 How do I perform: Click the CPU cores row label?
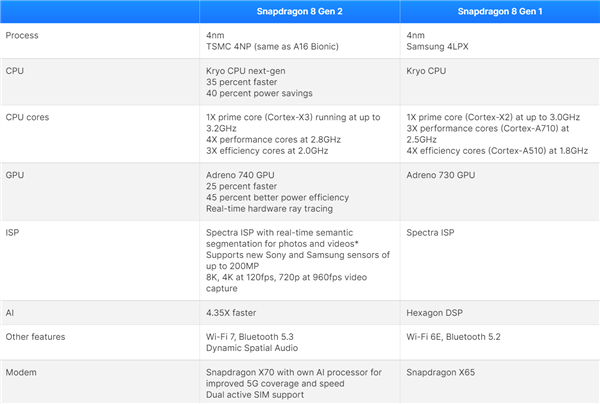coord(29,117)
